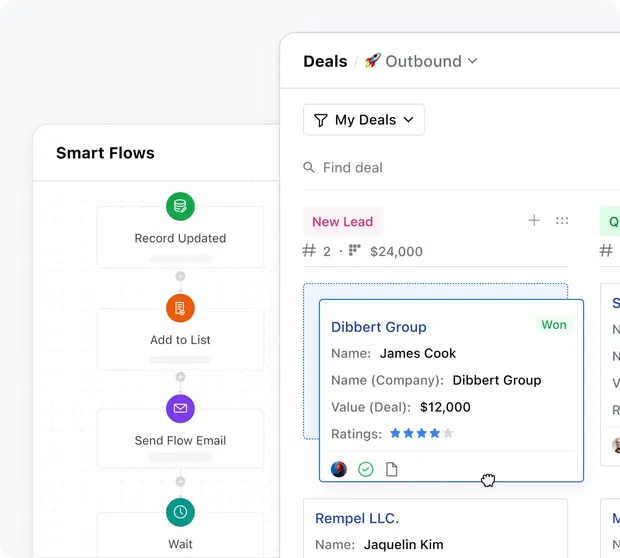Image resolution: width=620 pixels, height=558 pixels.
Task: Click the Won status badge
Action: click(554, 325)
